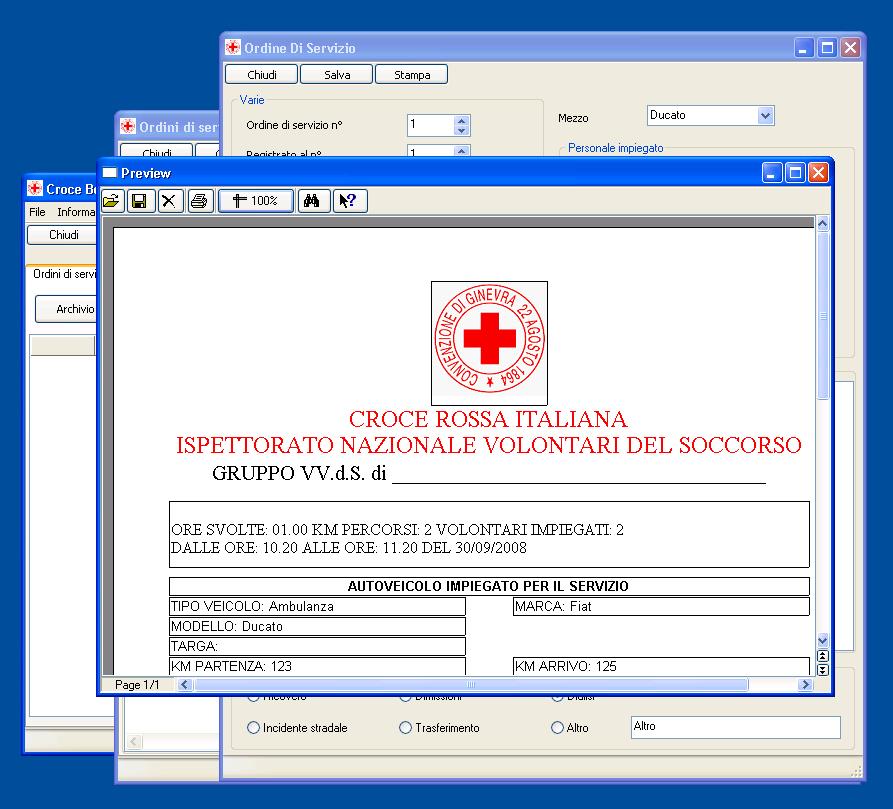This screenshot has height=809, width=893.
Task: Click the right arrow of the preview horizontal scrollbar
Action: [805, 684]
